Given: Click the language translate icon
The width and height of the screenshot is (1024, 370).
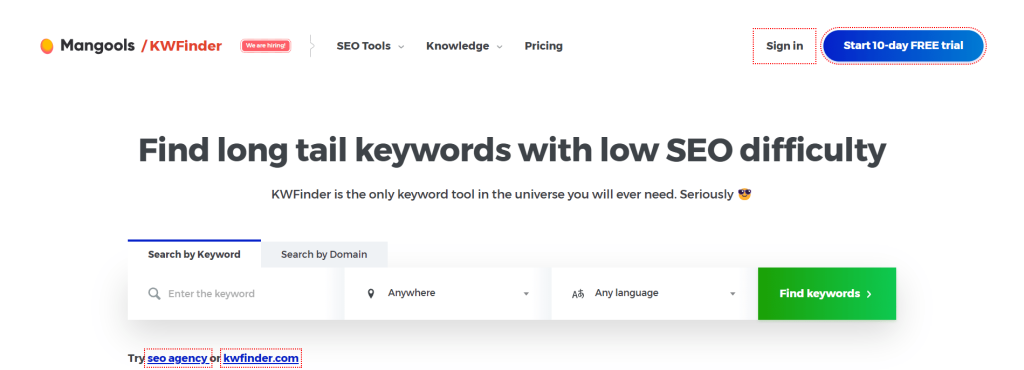Looking at the screenshot, I should pyautogui.click(x=578, y=294).
